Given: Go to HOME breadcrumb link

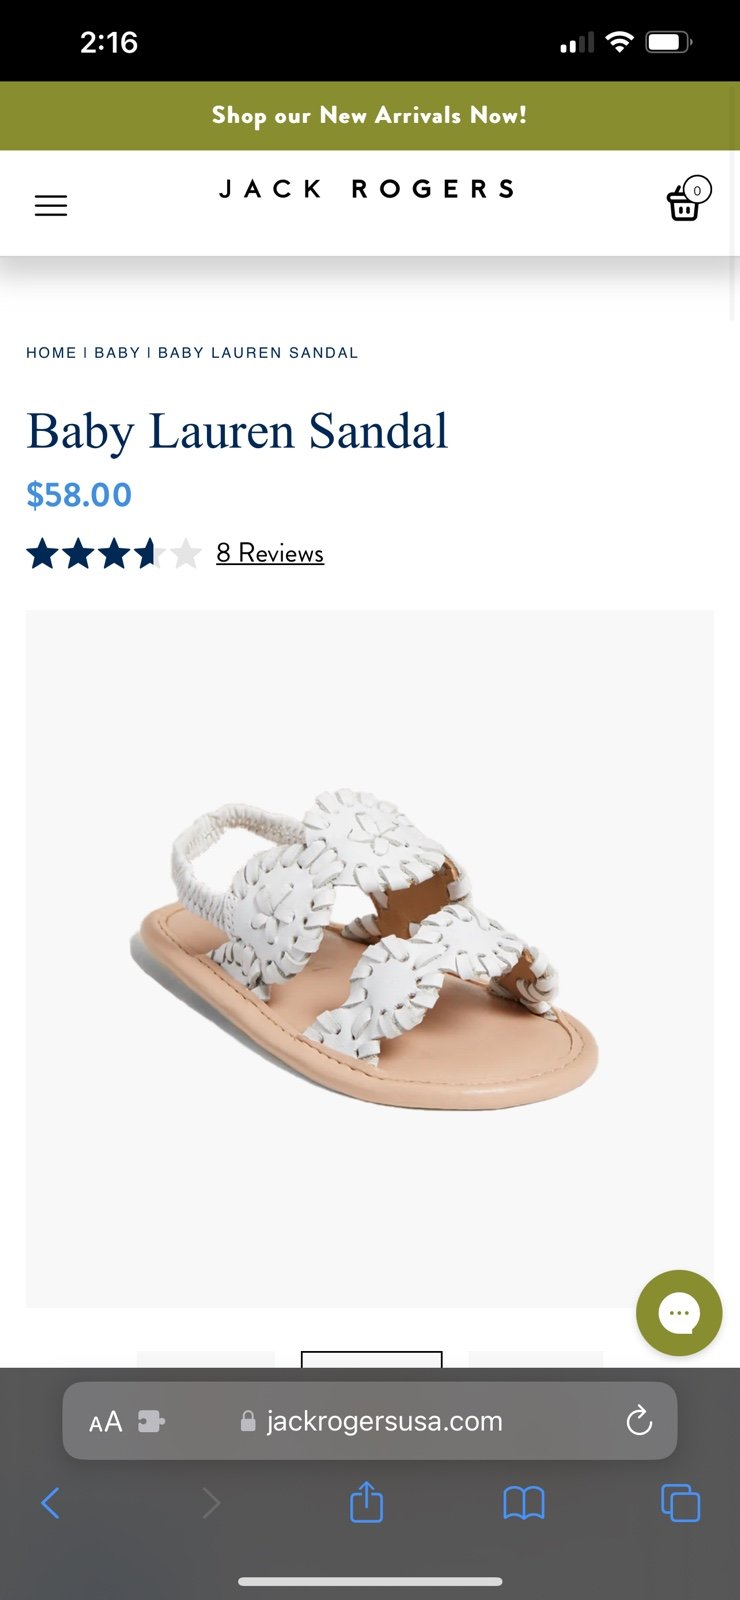Looking at the screenshot, I should click(51, 353).
